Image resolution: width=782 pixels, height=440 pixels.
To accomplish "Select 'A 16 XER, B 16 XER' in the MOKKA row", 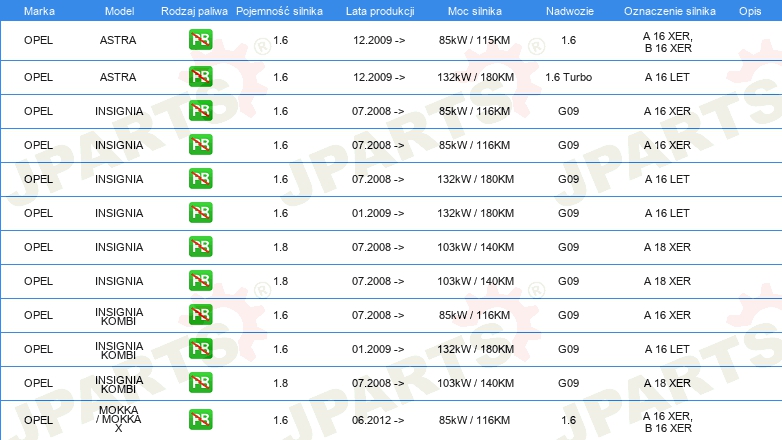I will click(x=668, y=422).
